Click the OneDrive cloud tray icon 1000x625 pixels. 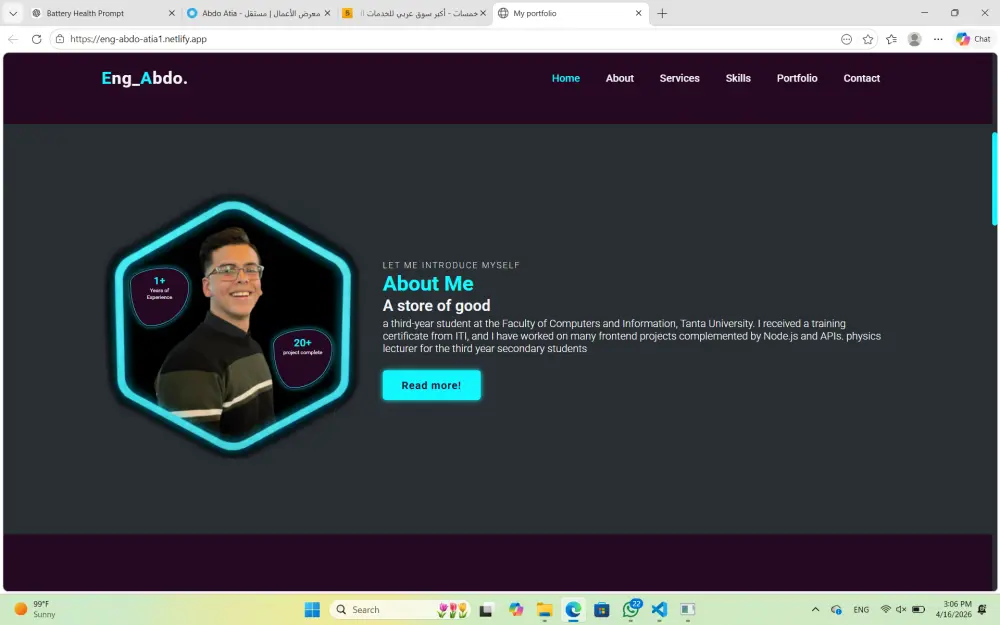836,610
